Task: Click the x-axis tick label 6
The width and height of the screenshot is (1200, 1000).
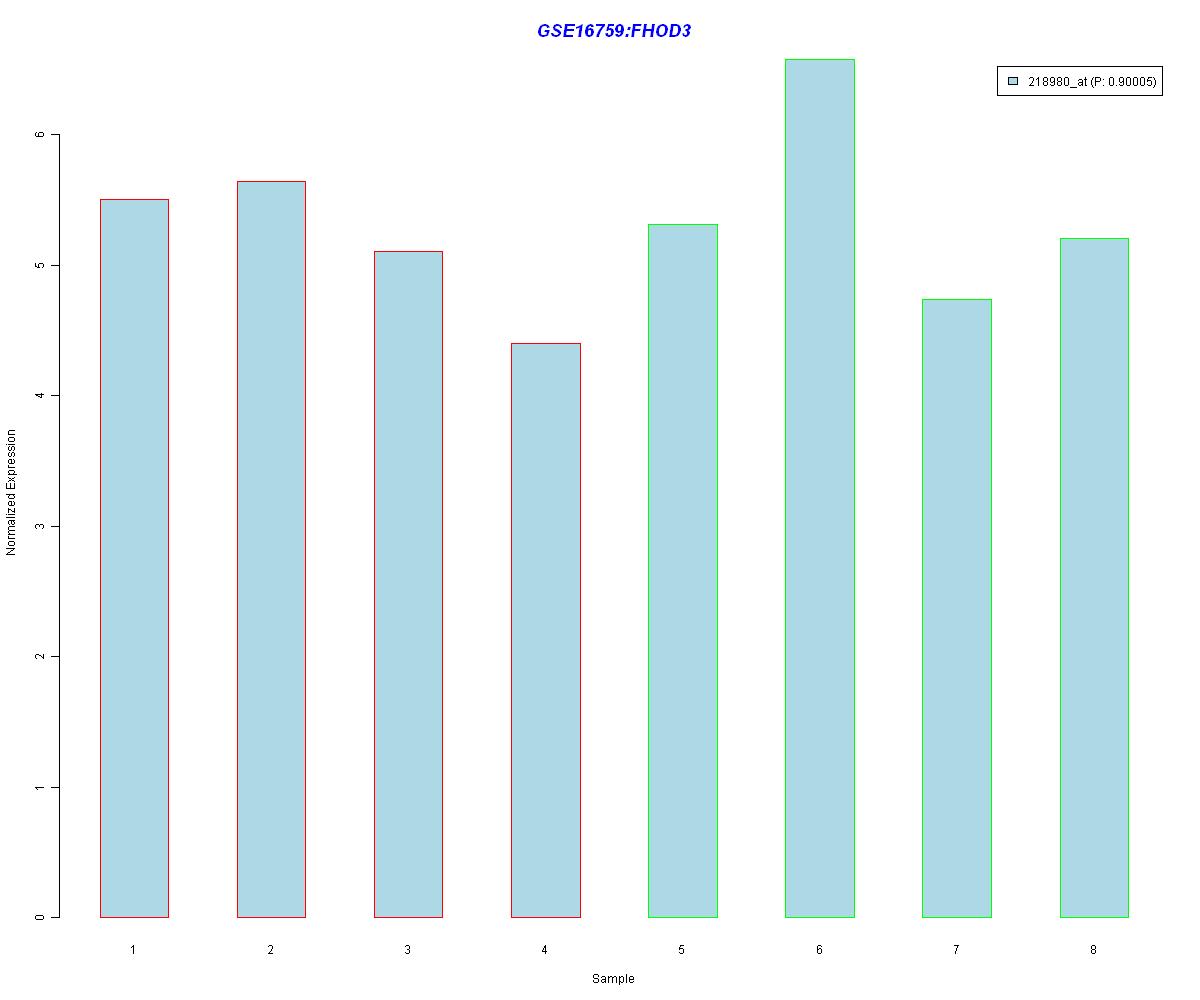Action: click(x=819, y=950)
